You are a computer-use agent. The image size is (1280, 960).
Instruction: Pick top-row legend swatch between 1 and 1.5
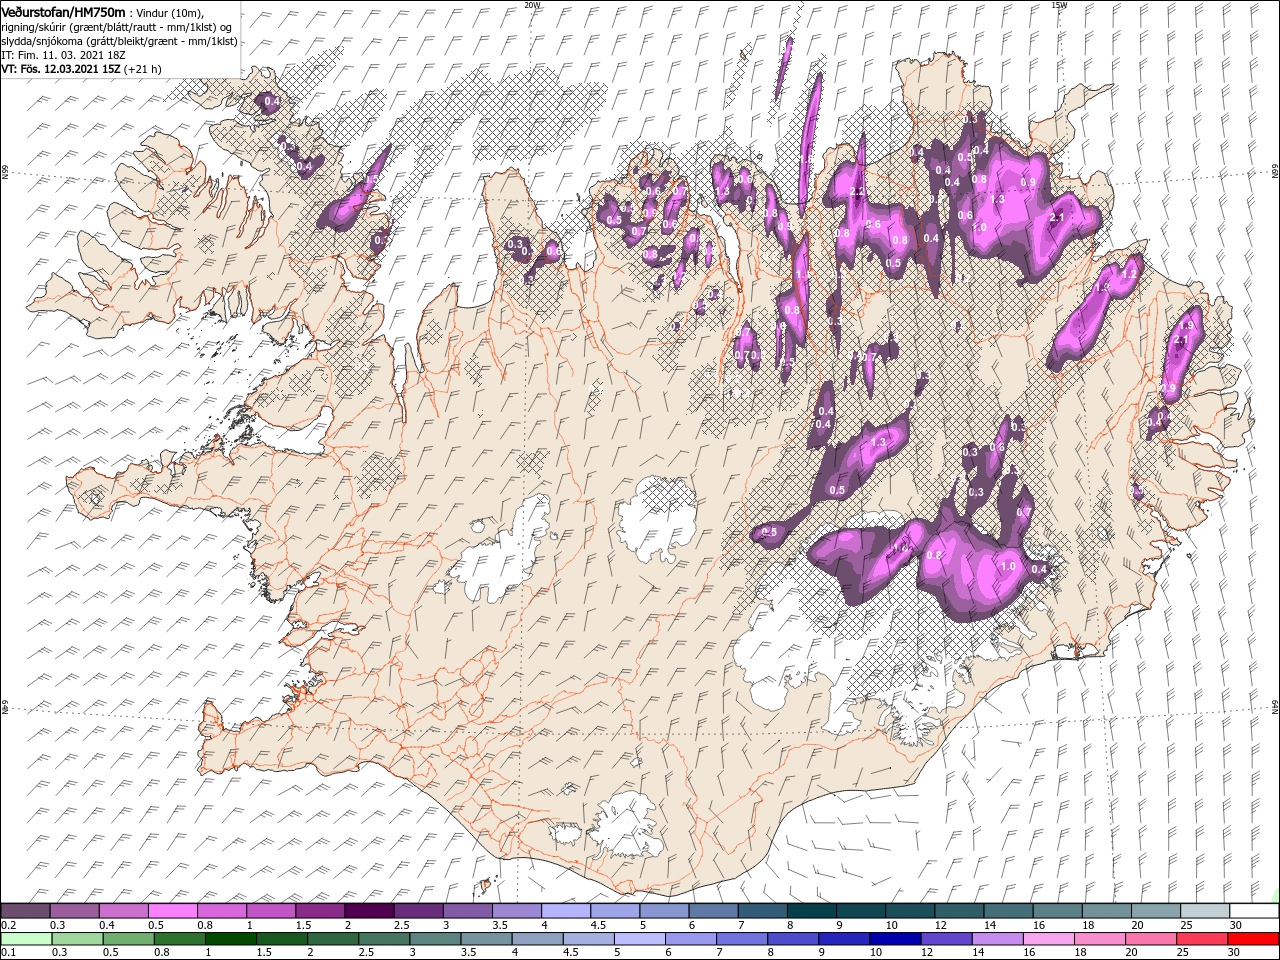click(x=271, y=911)
